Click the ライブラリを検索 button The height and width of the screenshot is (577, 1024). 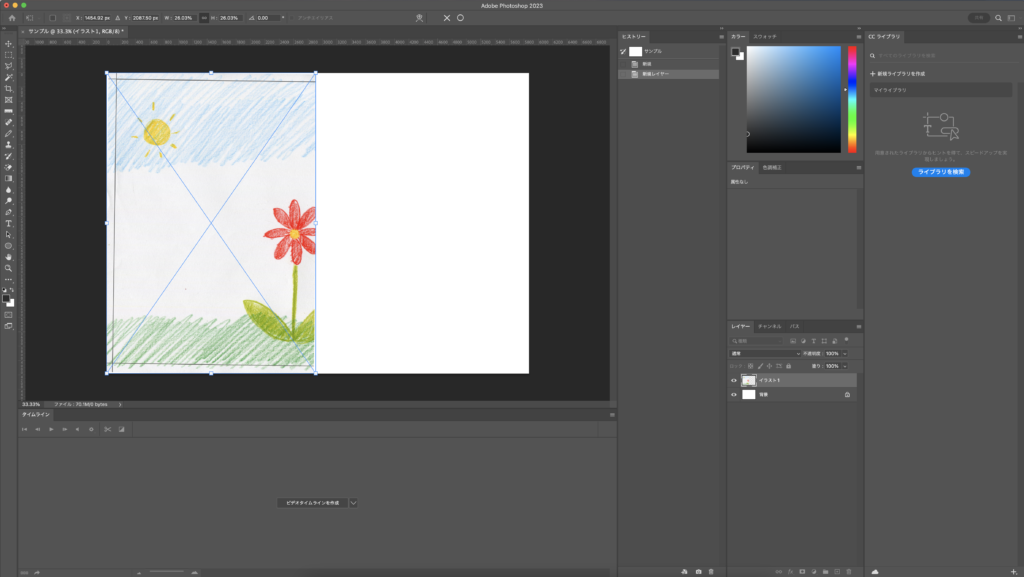point(940,172)
